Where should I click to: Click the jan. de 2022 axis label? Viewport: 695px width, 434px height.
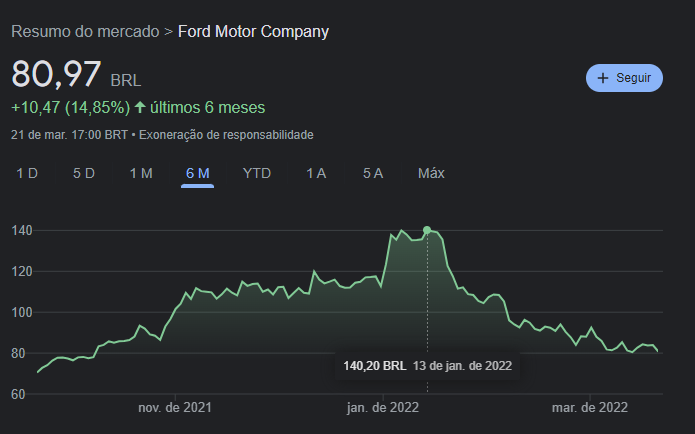(383, 407)
